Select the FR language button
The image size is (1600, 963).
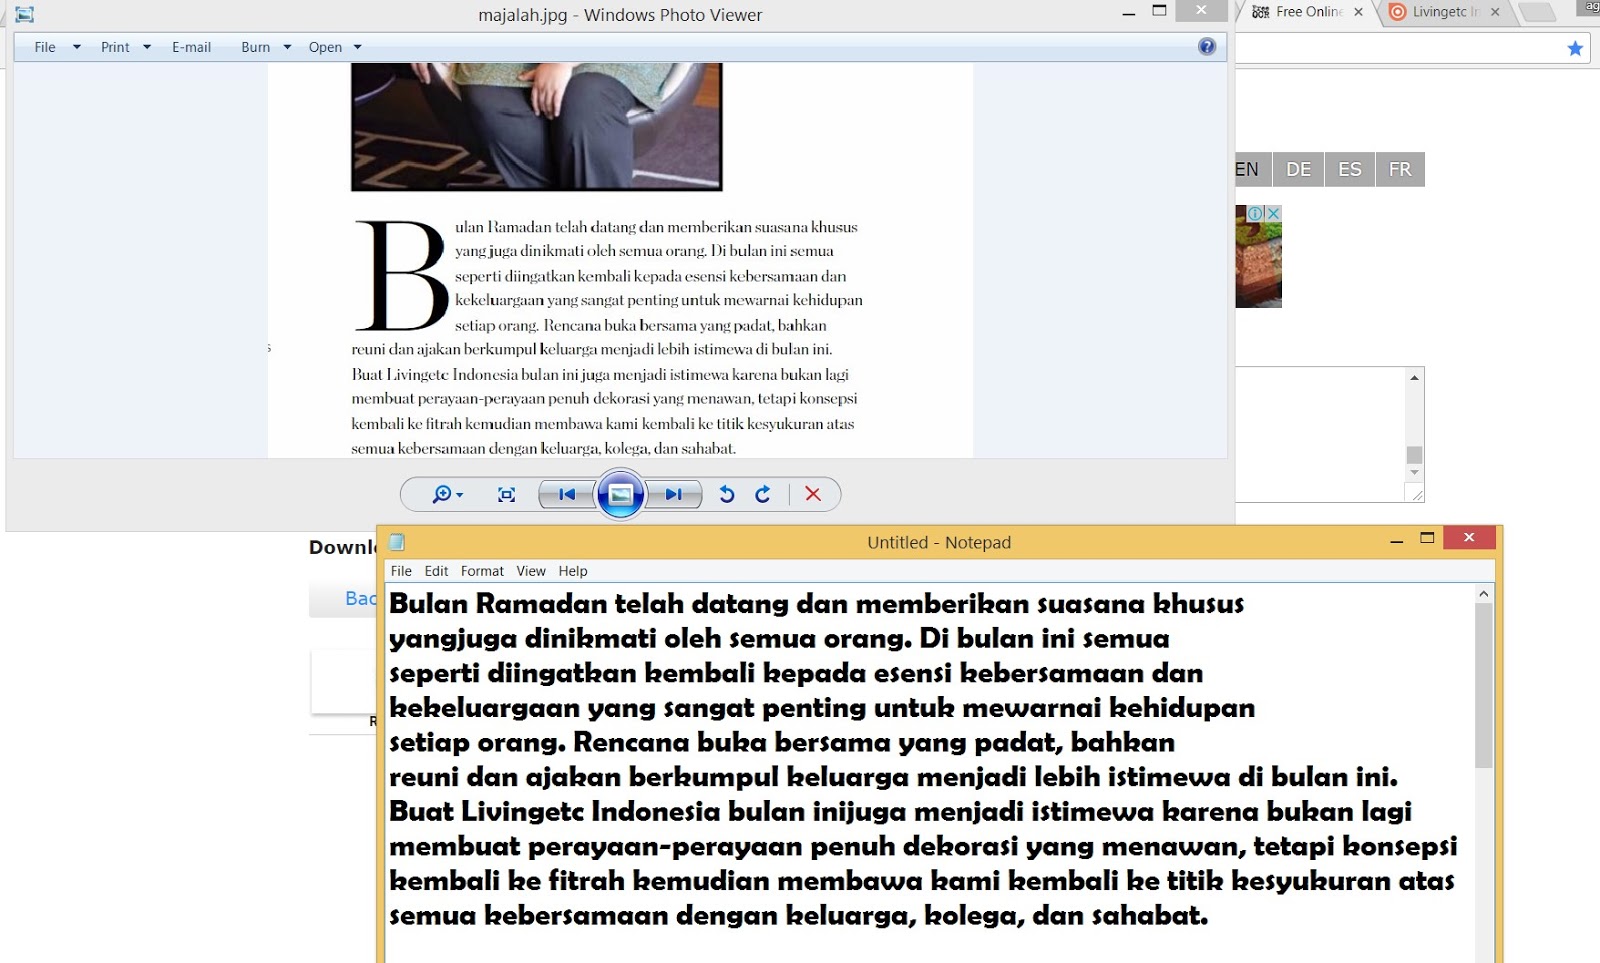1400,169
